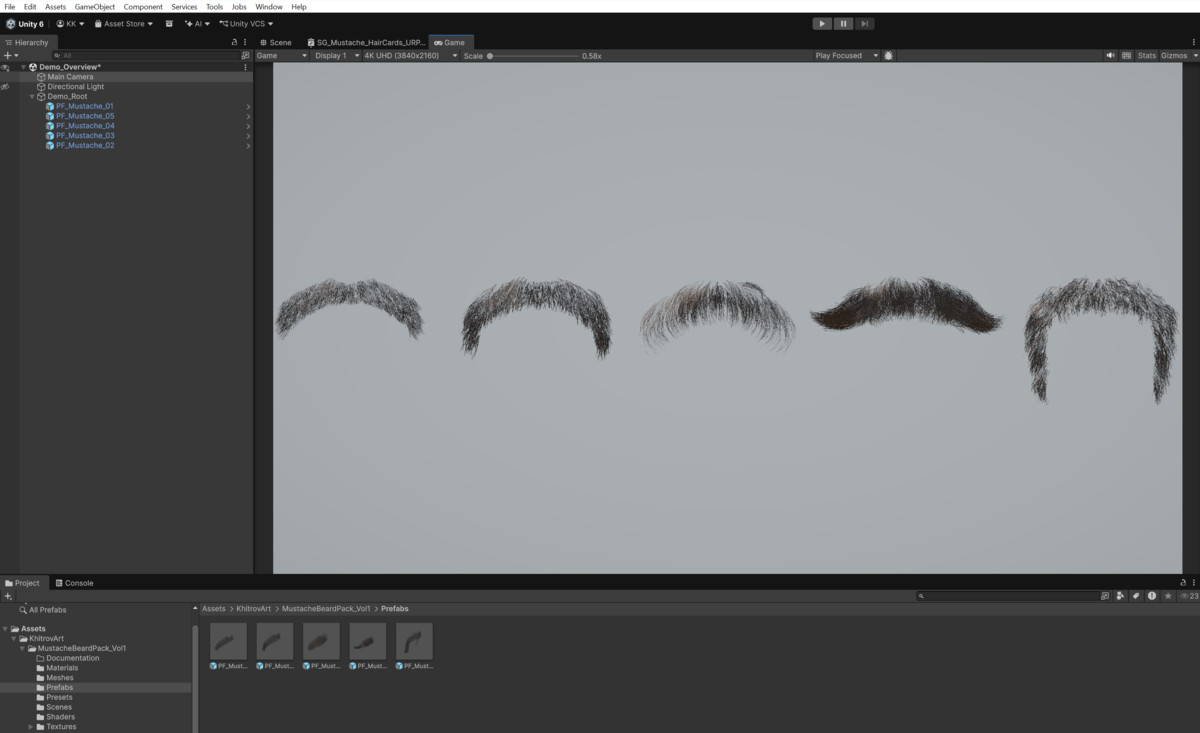Viewport: 1200px width, 733px height.
Task: Open the Component menu
Action: pyautogui.click(x=143, y=6)
